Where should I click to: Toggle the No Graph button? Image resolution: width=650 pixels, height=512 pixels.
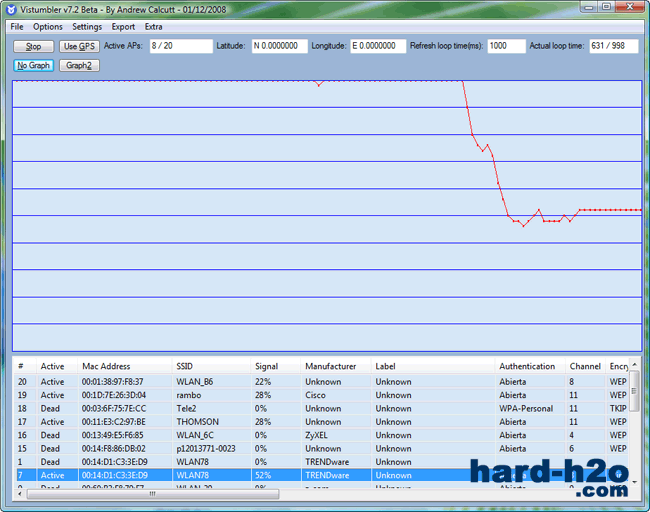(34, 65)
